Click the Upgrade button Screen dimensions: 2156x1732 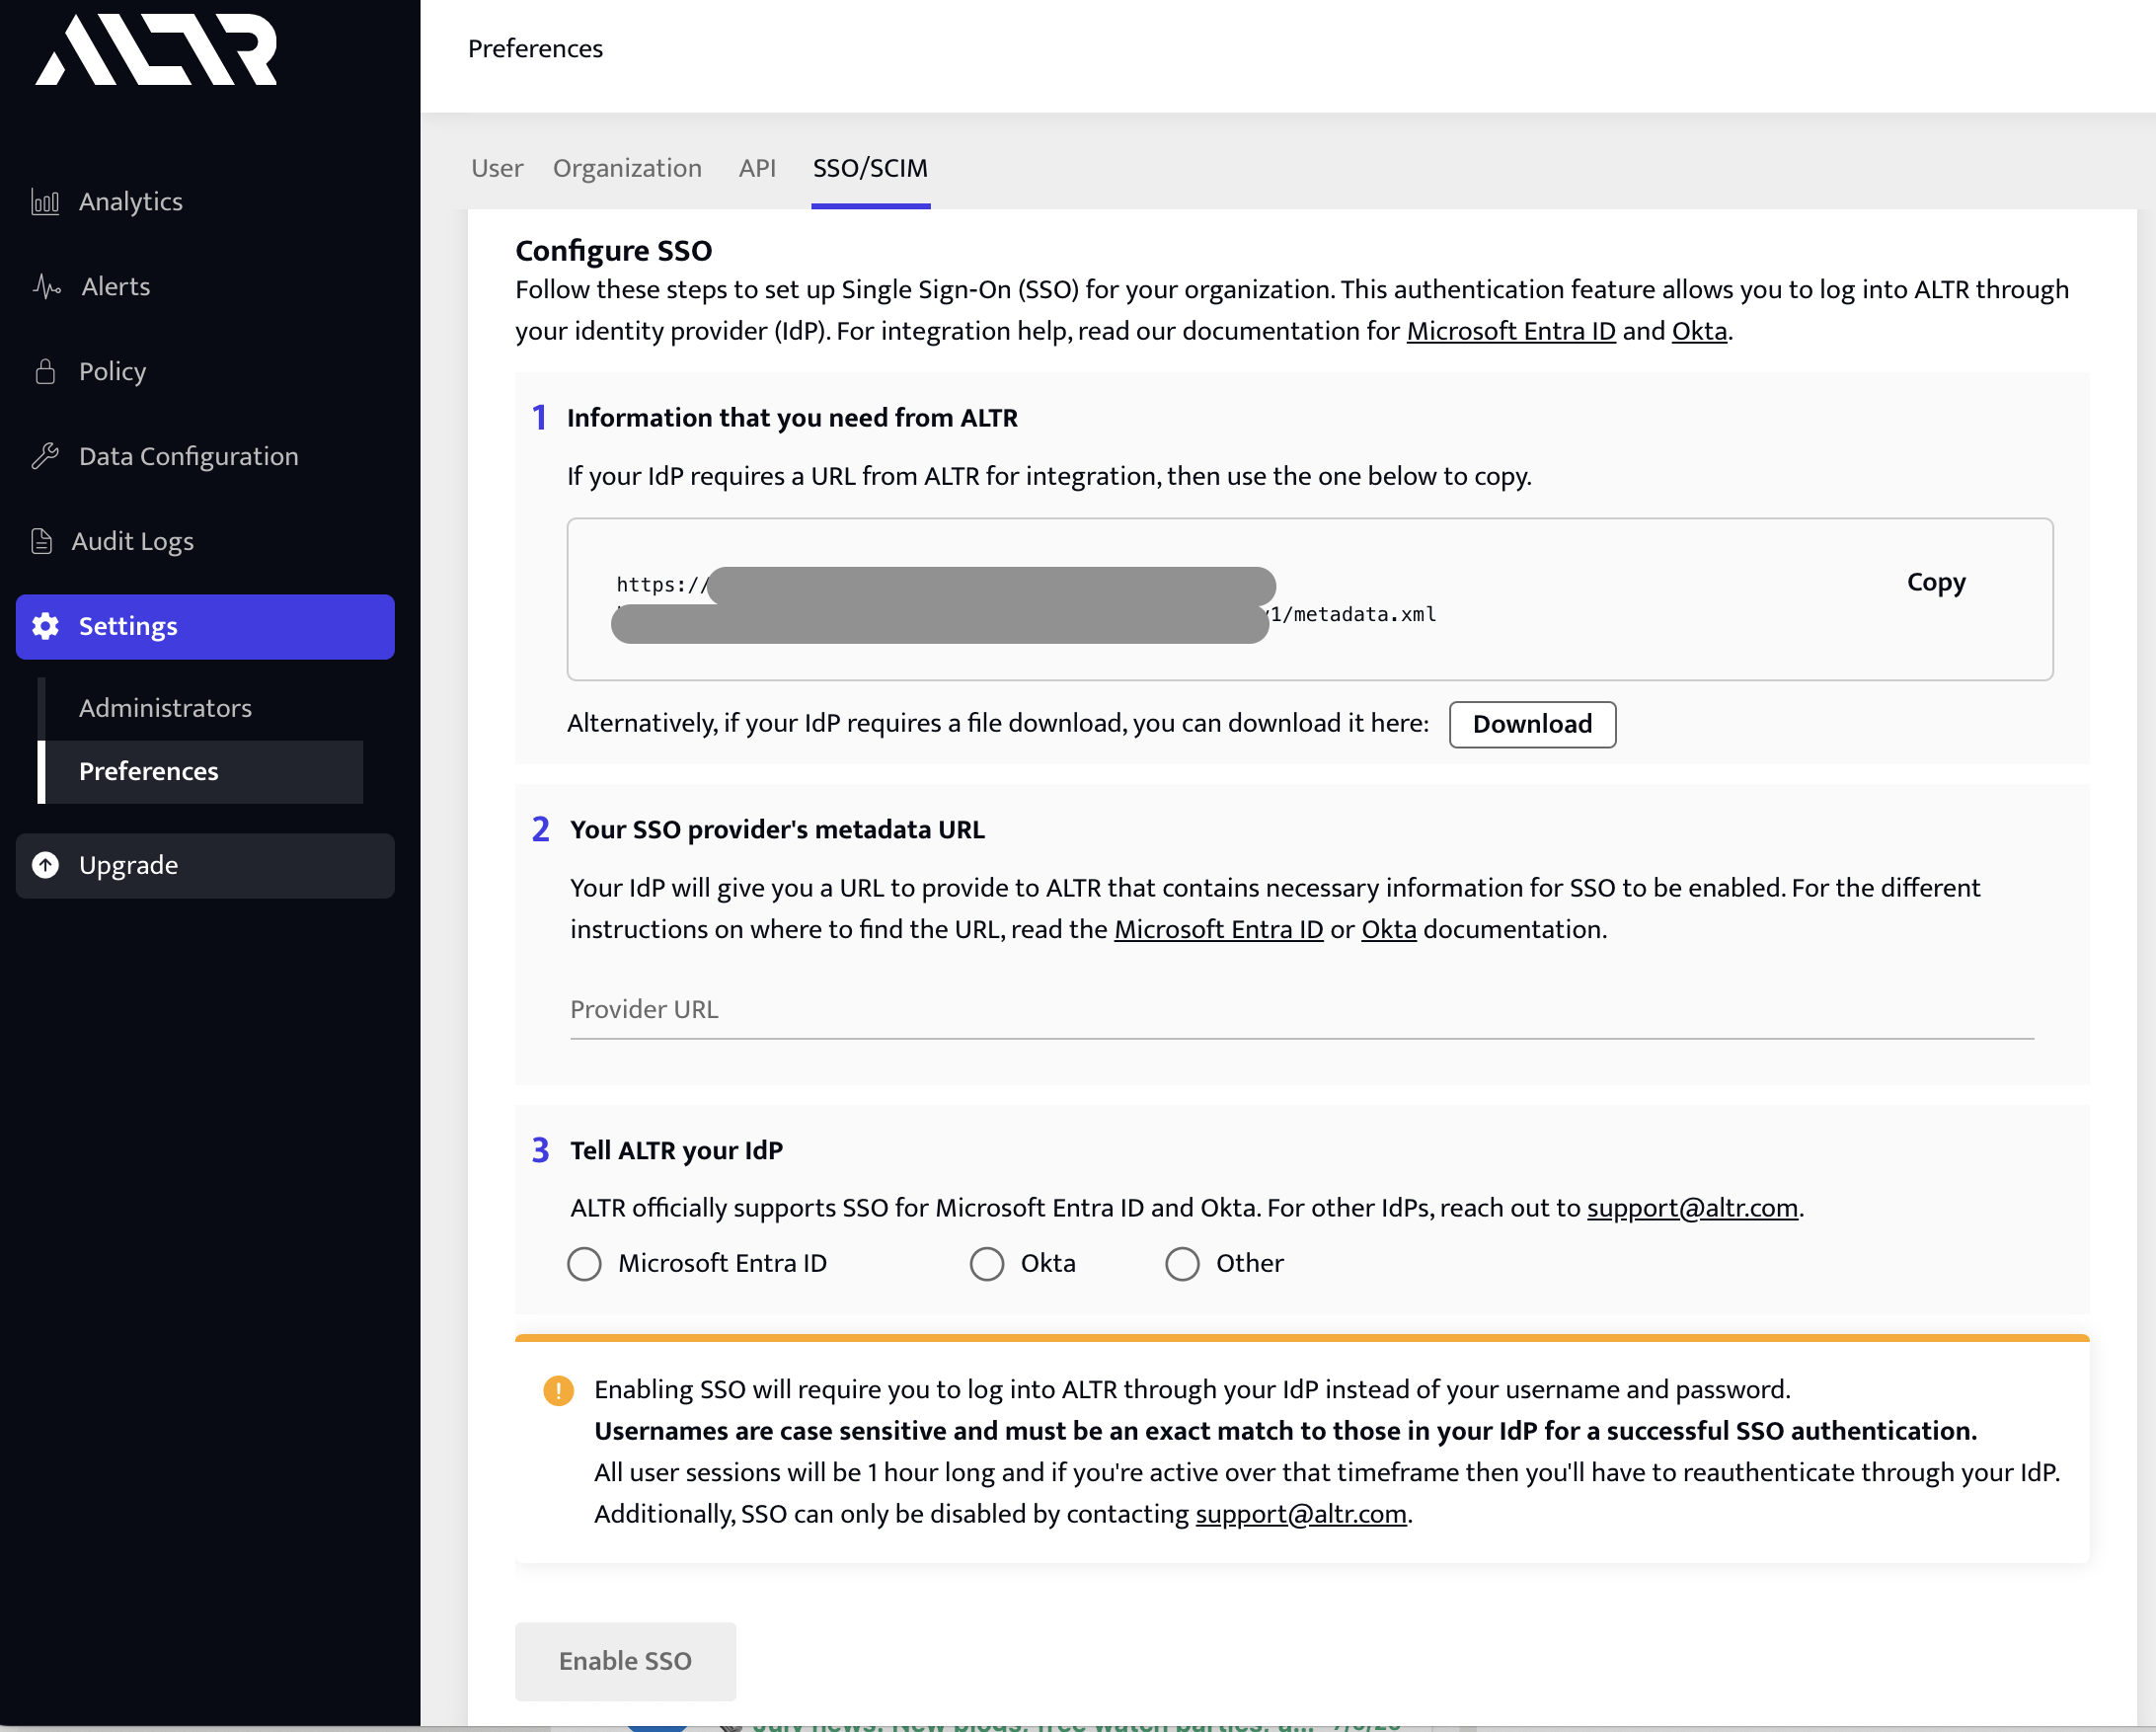(205, 866)
